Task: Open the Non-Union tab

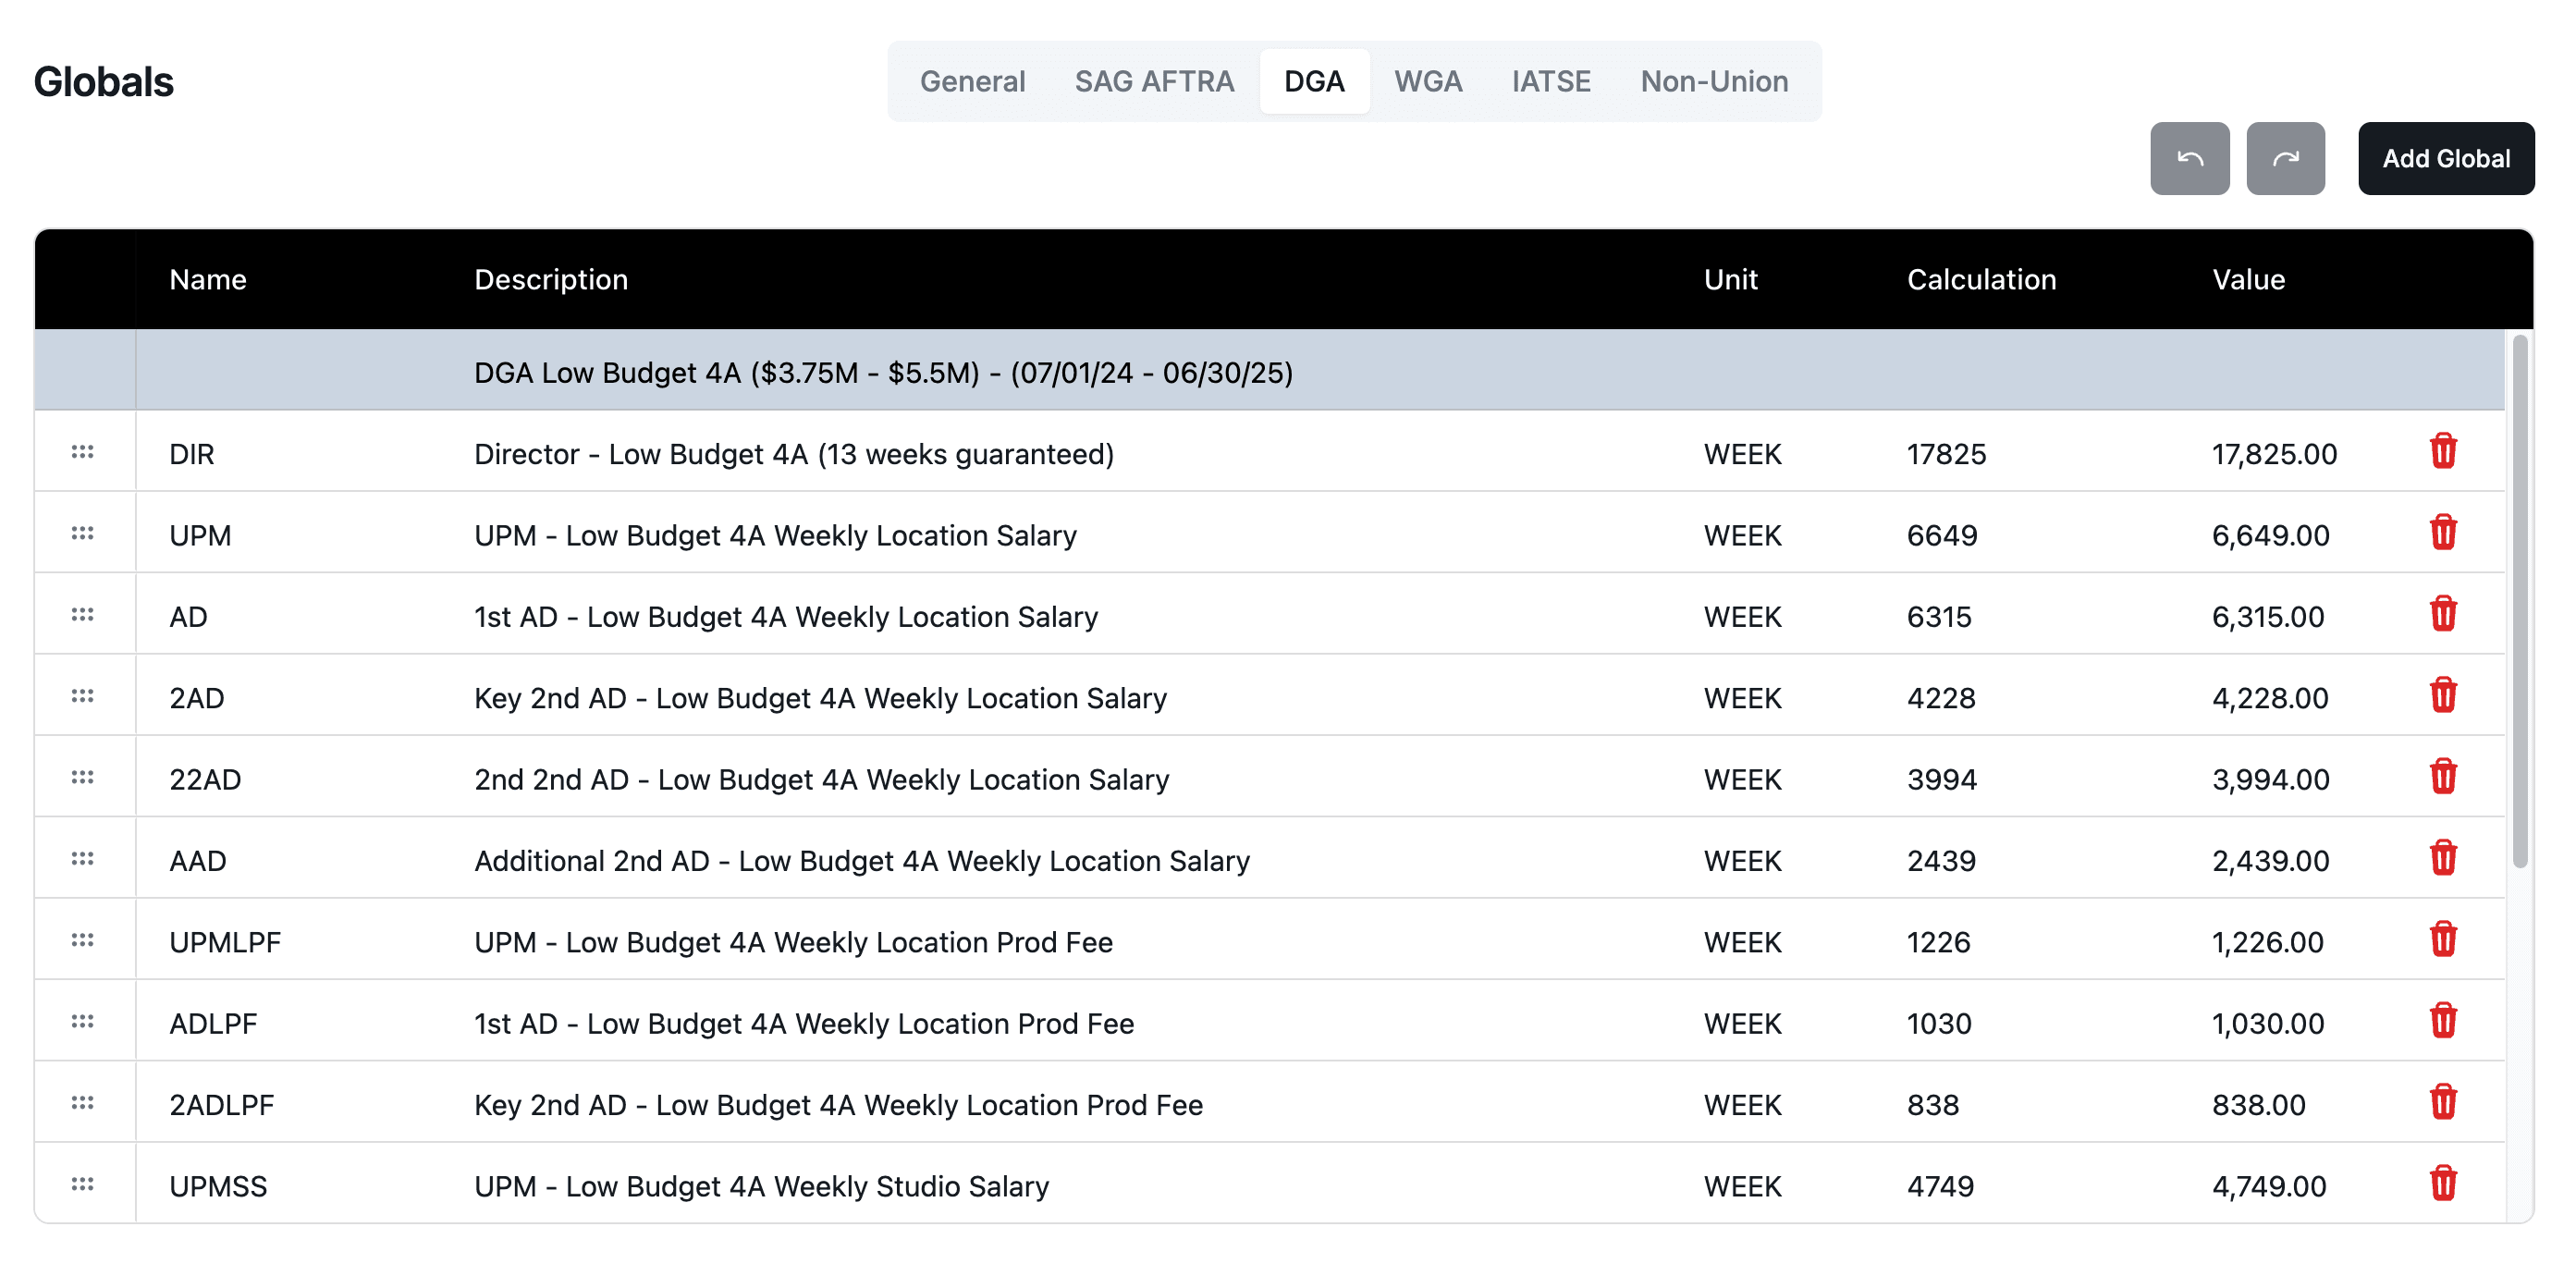Action: pyautogui.click(x=1714, y=81)
